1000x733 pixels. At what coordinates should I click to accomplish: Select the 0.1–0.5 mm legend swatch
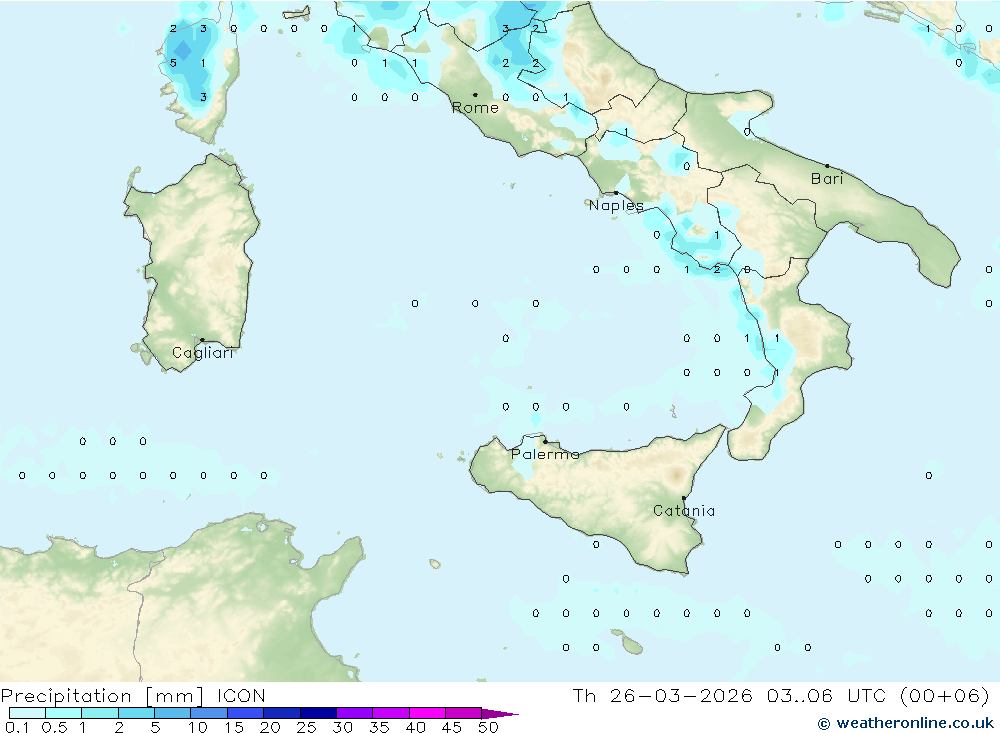27,713
